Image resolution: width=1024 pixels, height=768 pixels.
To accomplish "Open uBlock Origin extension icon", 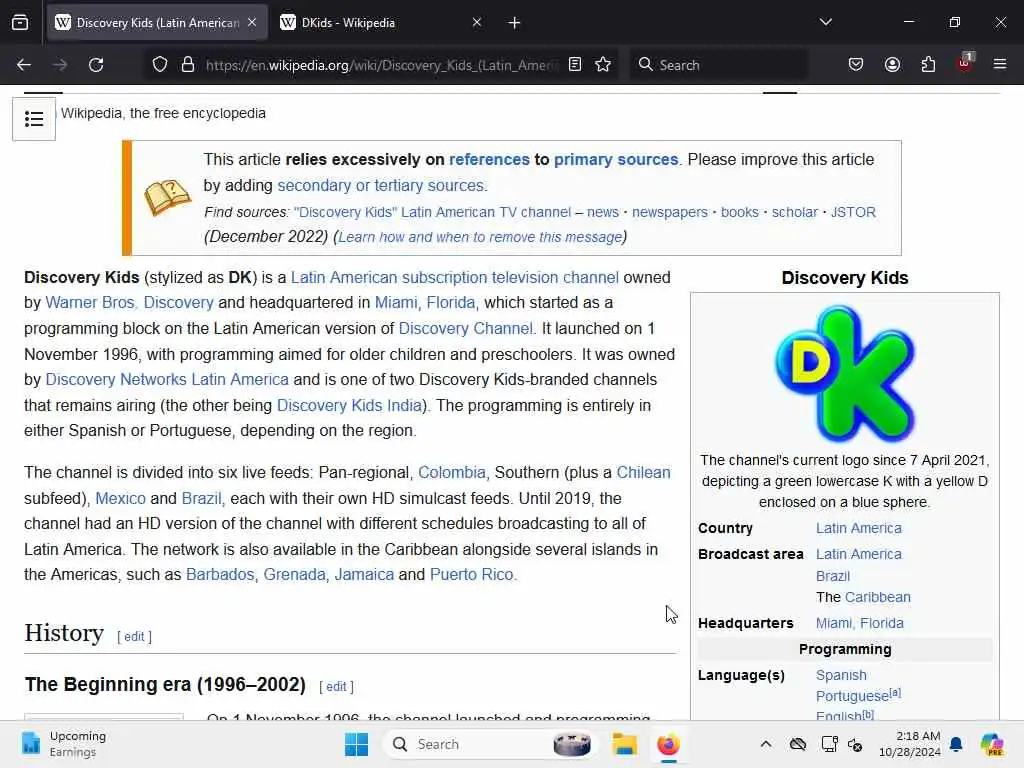I will point(965,63).
